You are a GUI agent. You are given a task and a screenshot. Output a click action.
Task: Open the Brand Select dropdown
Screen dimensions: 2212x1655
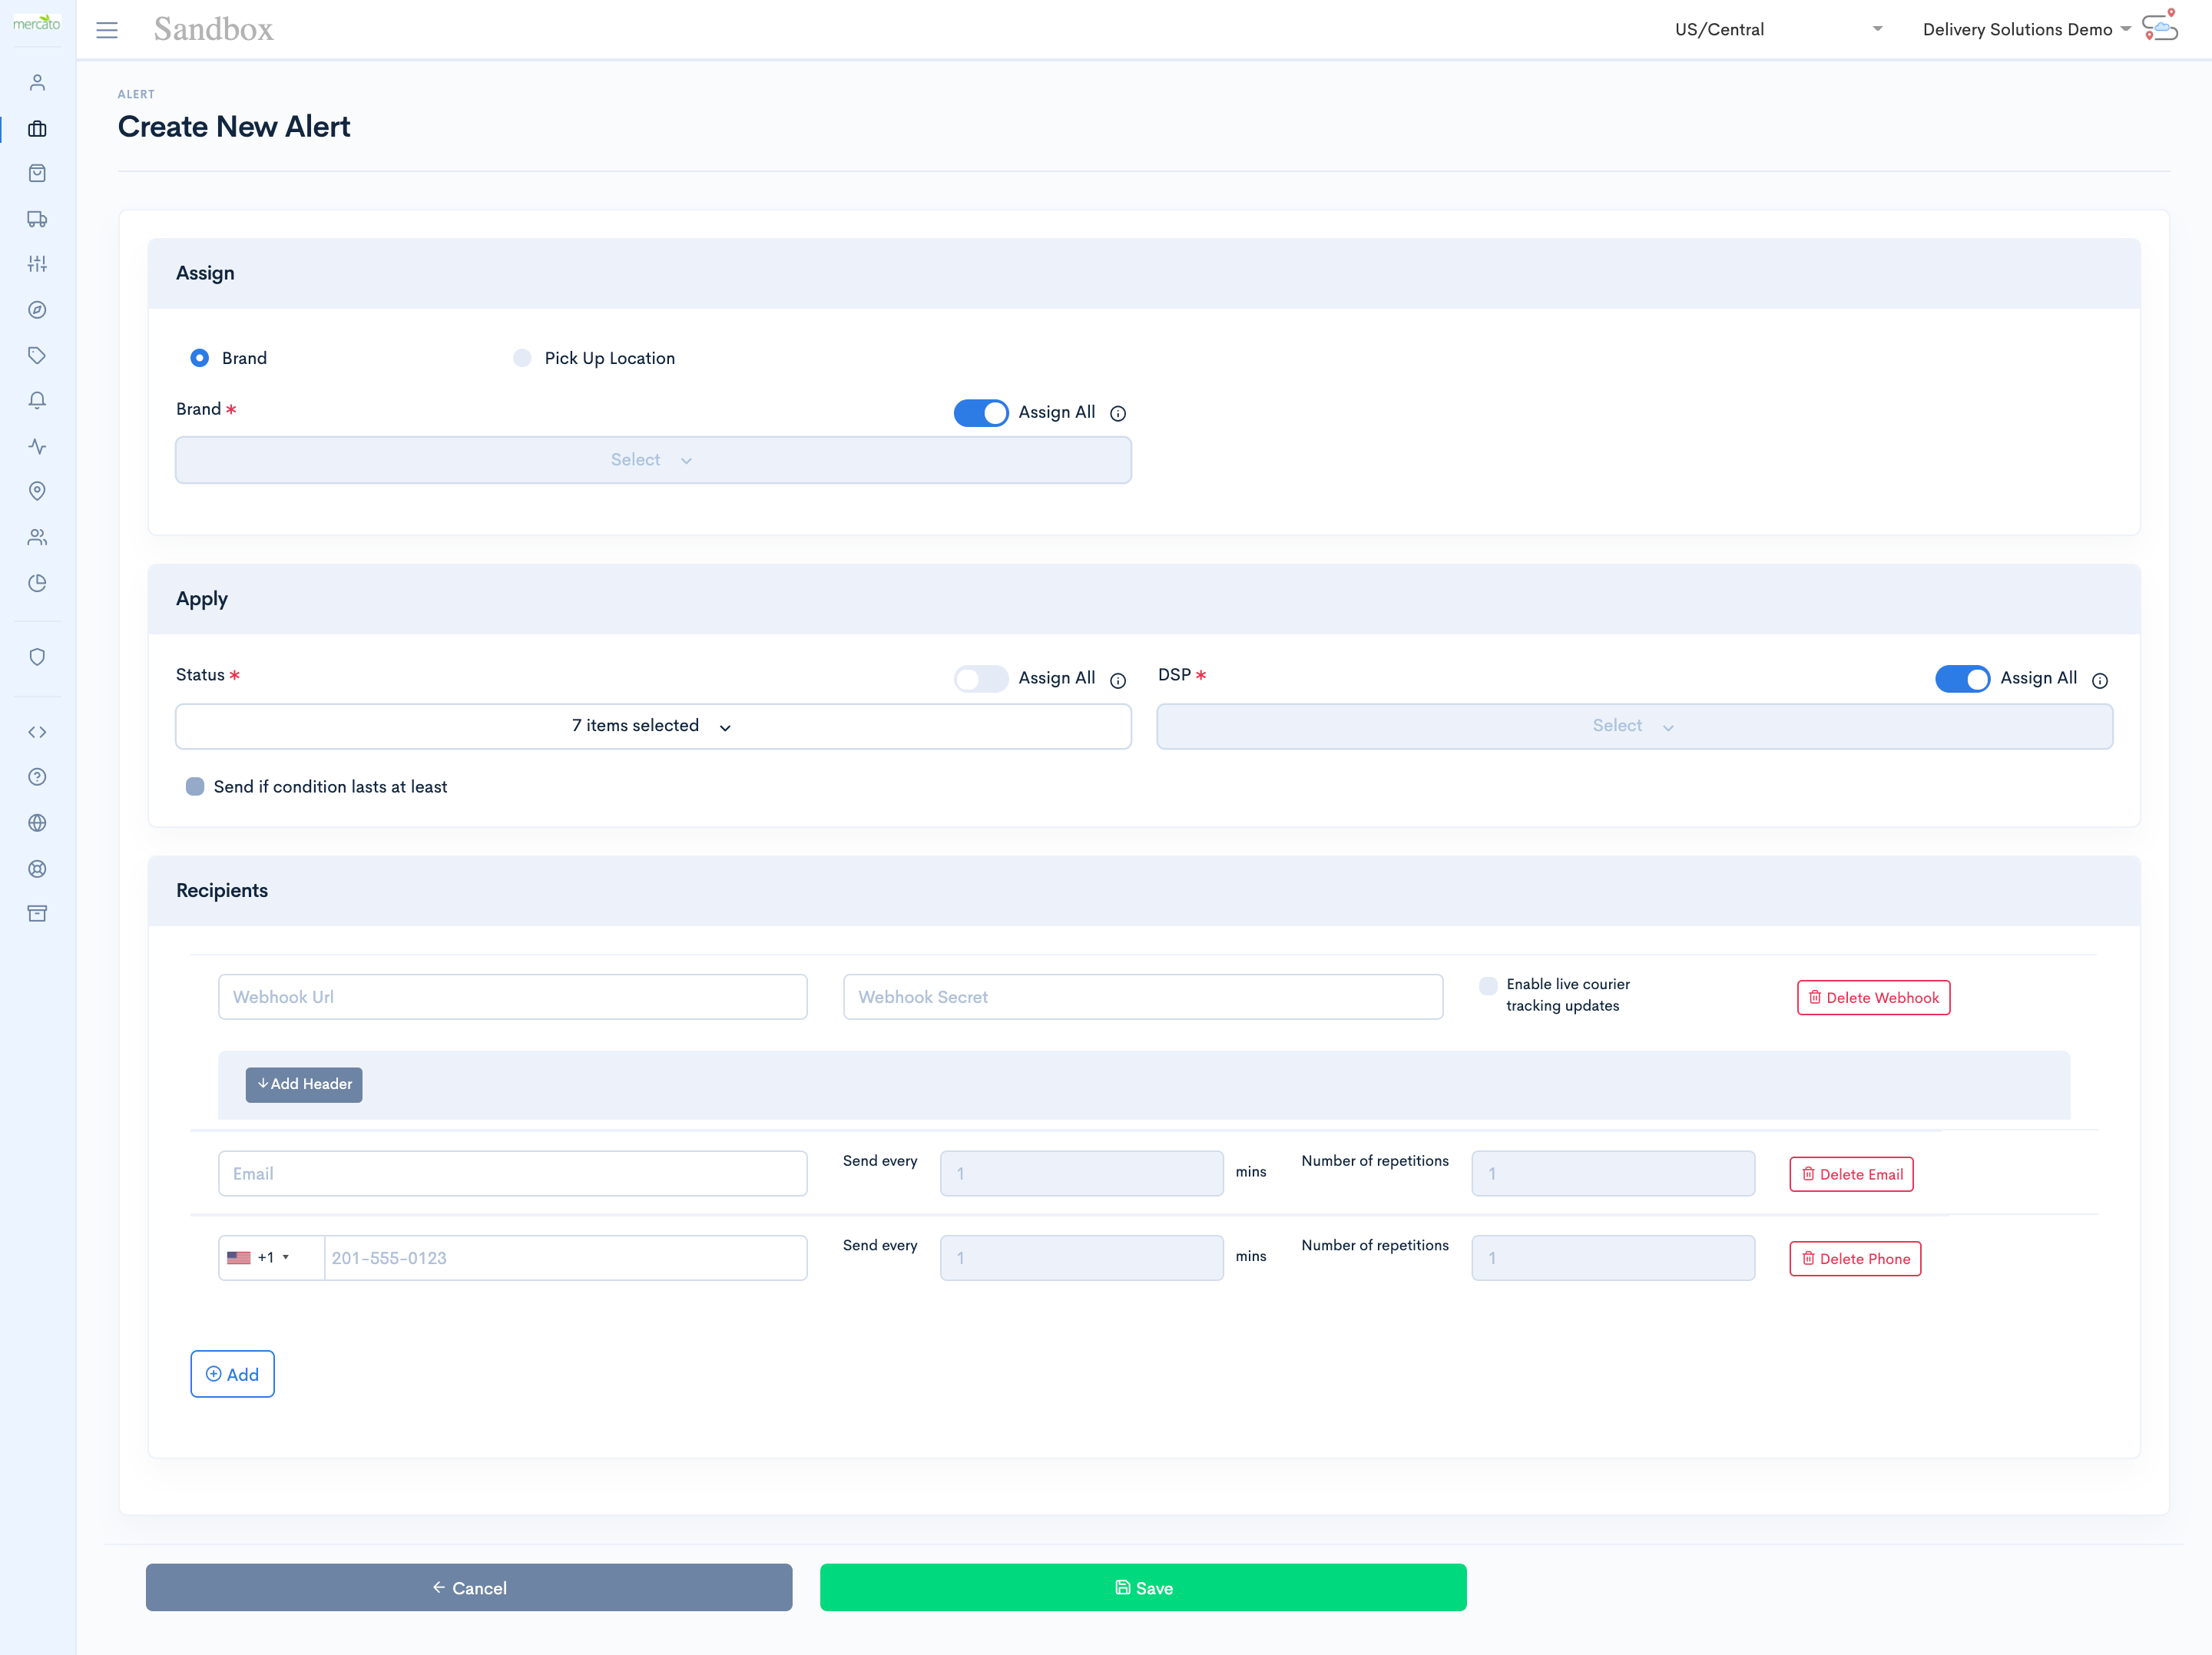(653, 460)
